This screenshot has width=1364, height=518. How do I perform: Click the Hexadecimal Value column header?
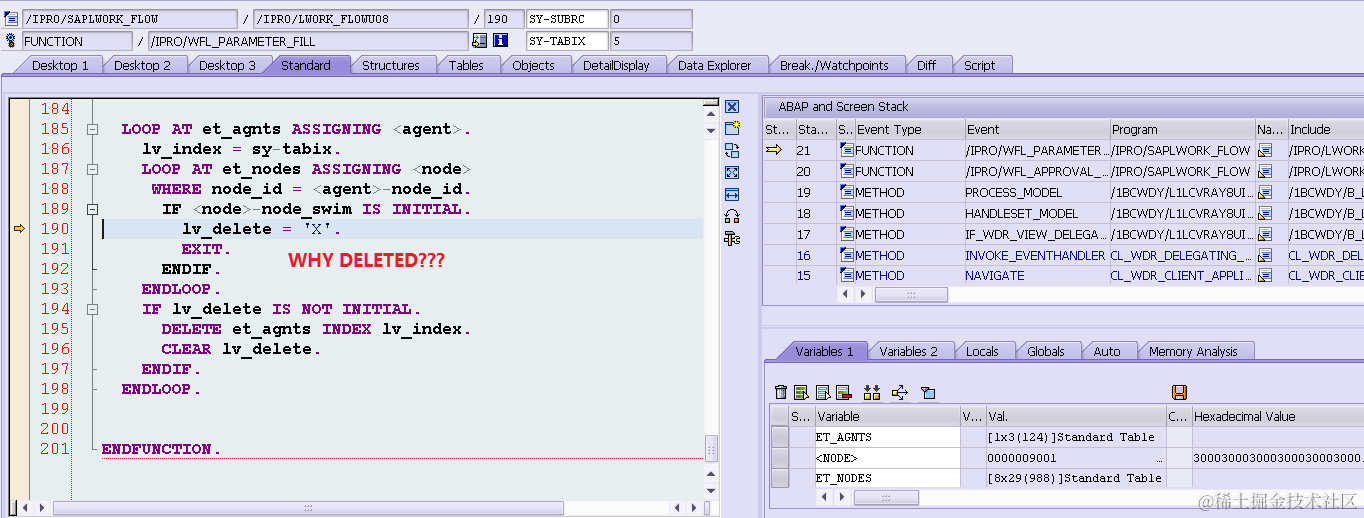pos(1277,416)
